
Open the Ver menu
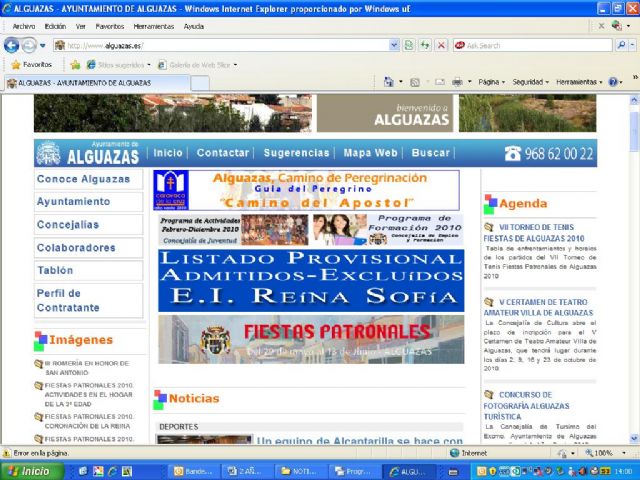click(80, 26)
